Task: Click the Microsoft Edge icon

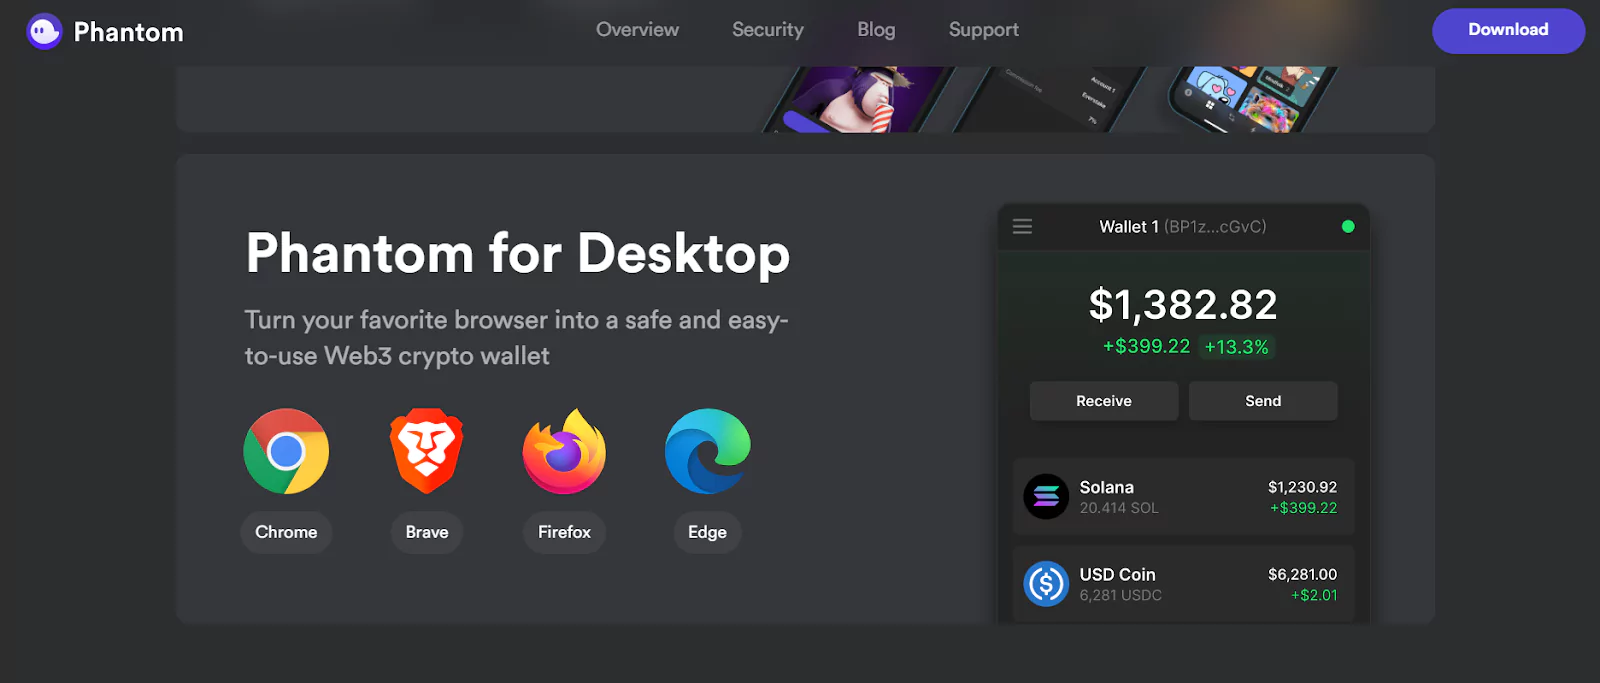Action: [708, 451]
